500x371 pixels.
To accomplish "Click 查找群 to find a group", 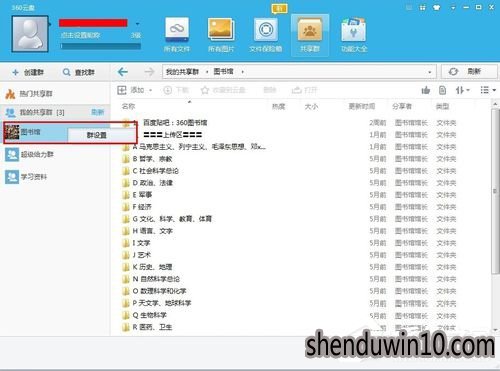I will coord(79,72).
